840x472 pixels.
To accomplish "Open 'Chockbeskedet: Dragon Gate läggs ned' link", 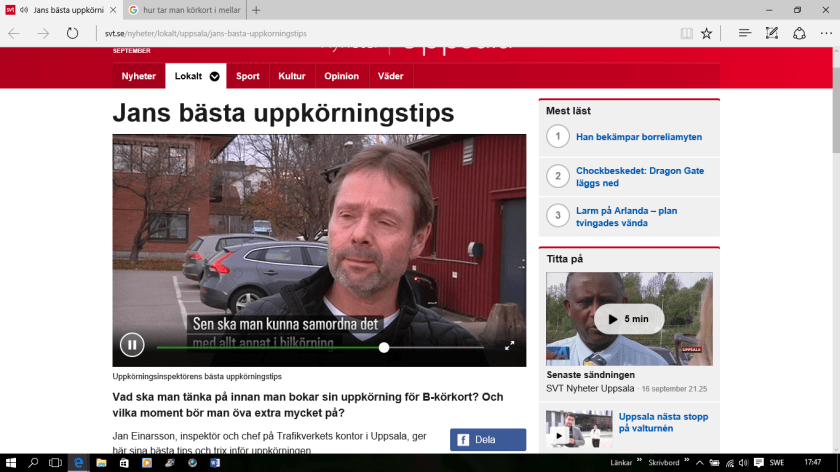I will coord(640,177).
